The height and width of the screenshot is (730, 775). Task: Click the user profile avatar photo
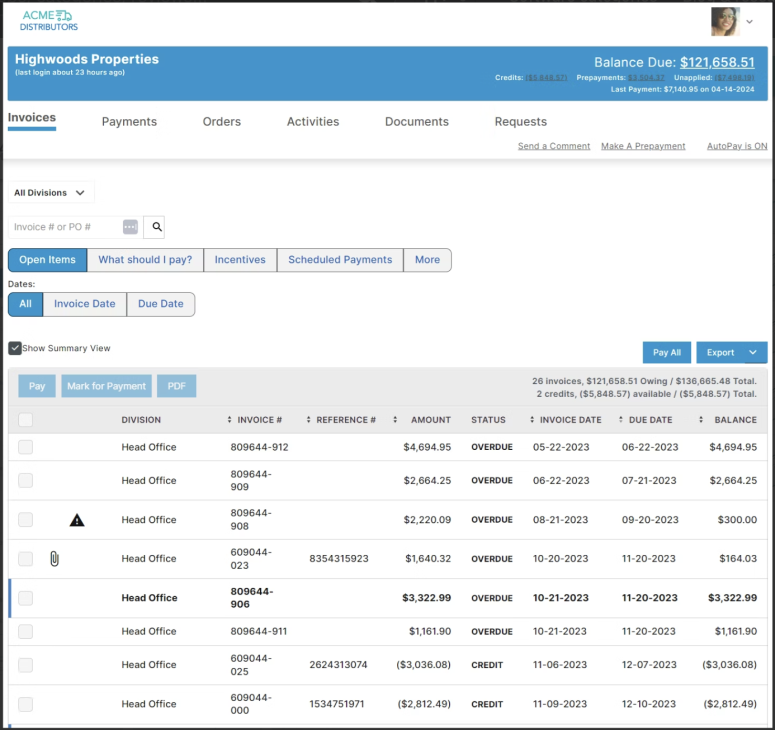coord(725,21)
